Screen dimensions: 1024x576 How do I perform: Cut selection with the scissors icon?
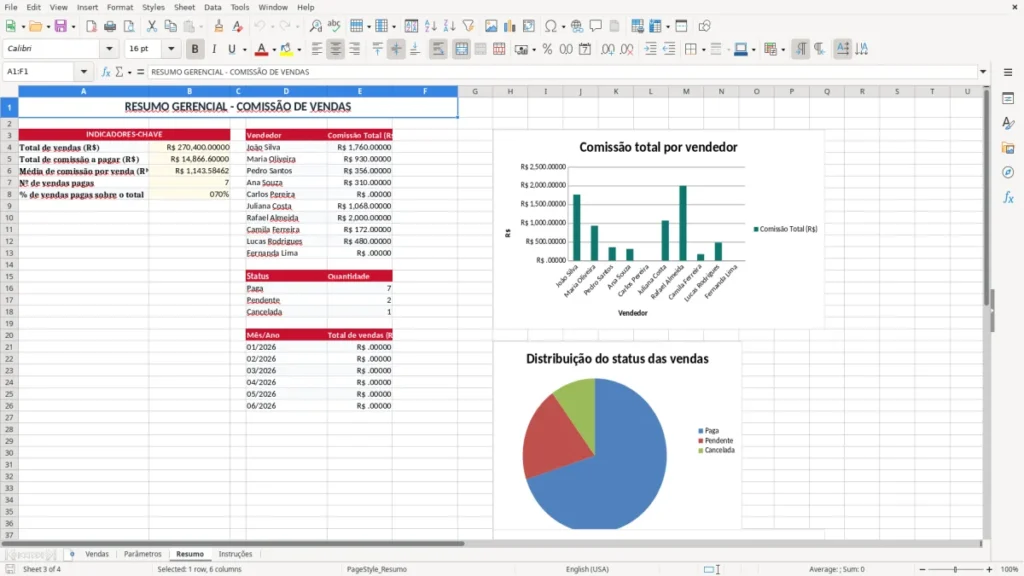(x=152, y=26)
